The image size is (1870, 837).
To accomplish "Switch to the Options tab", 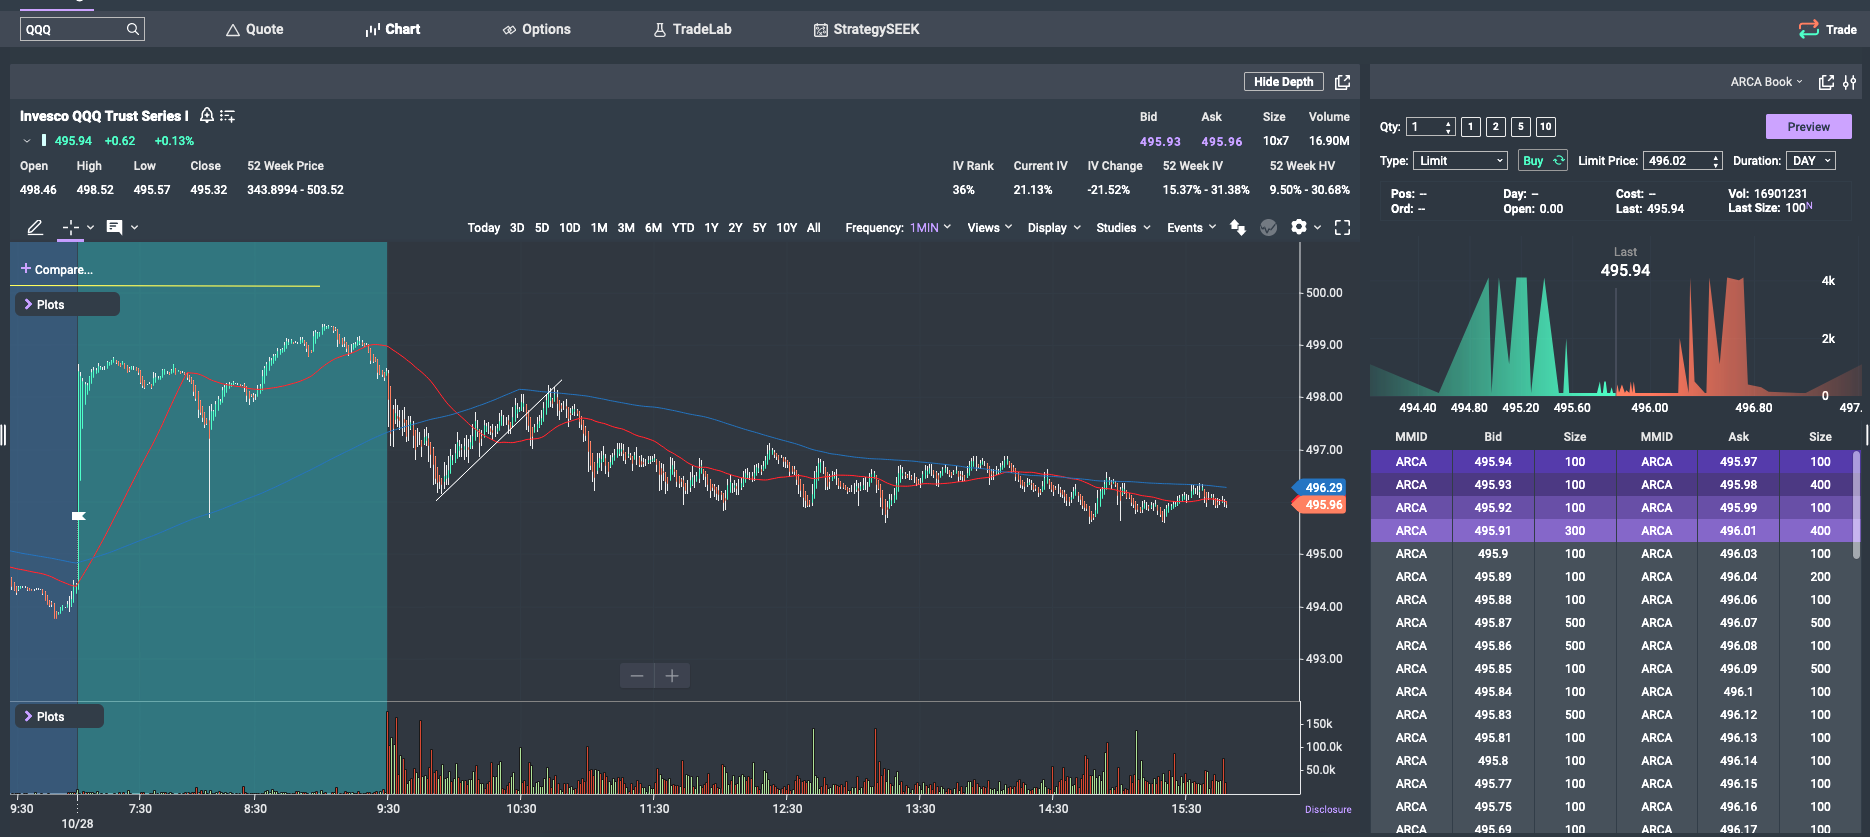I will (536, 29).
